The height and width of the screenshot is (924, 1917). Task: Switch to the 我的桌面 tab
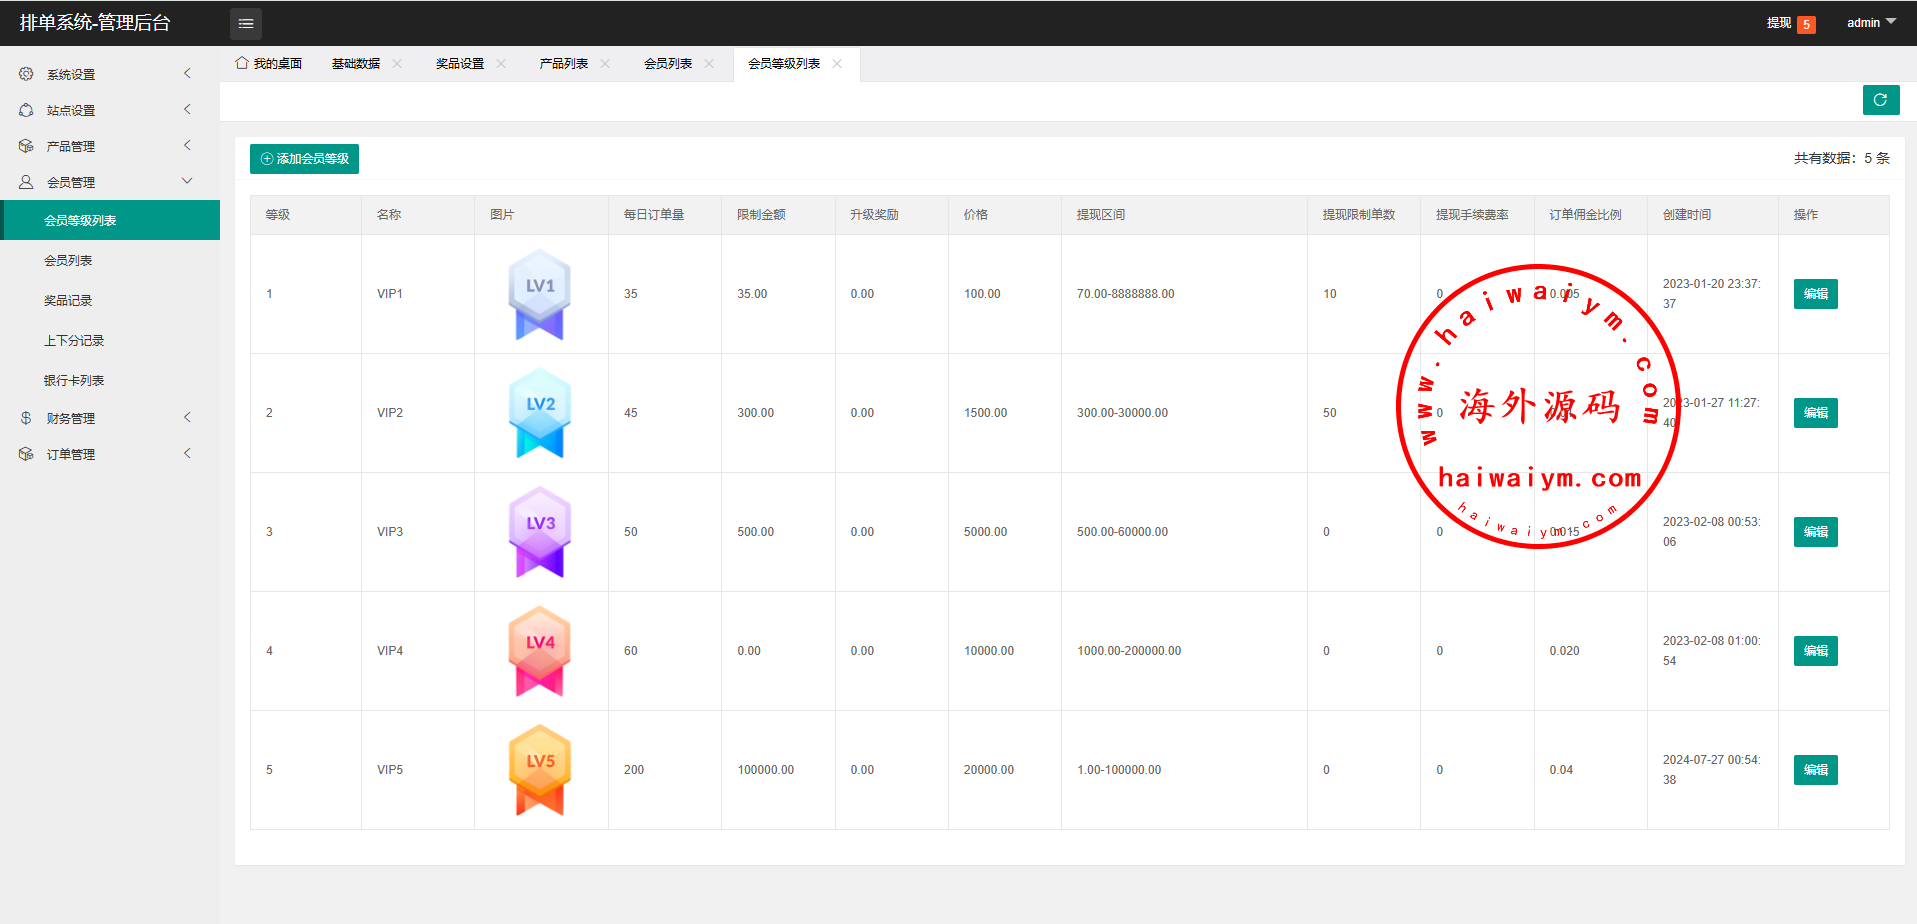pyautogui.click(x=269, y=64)
